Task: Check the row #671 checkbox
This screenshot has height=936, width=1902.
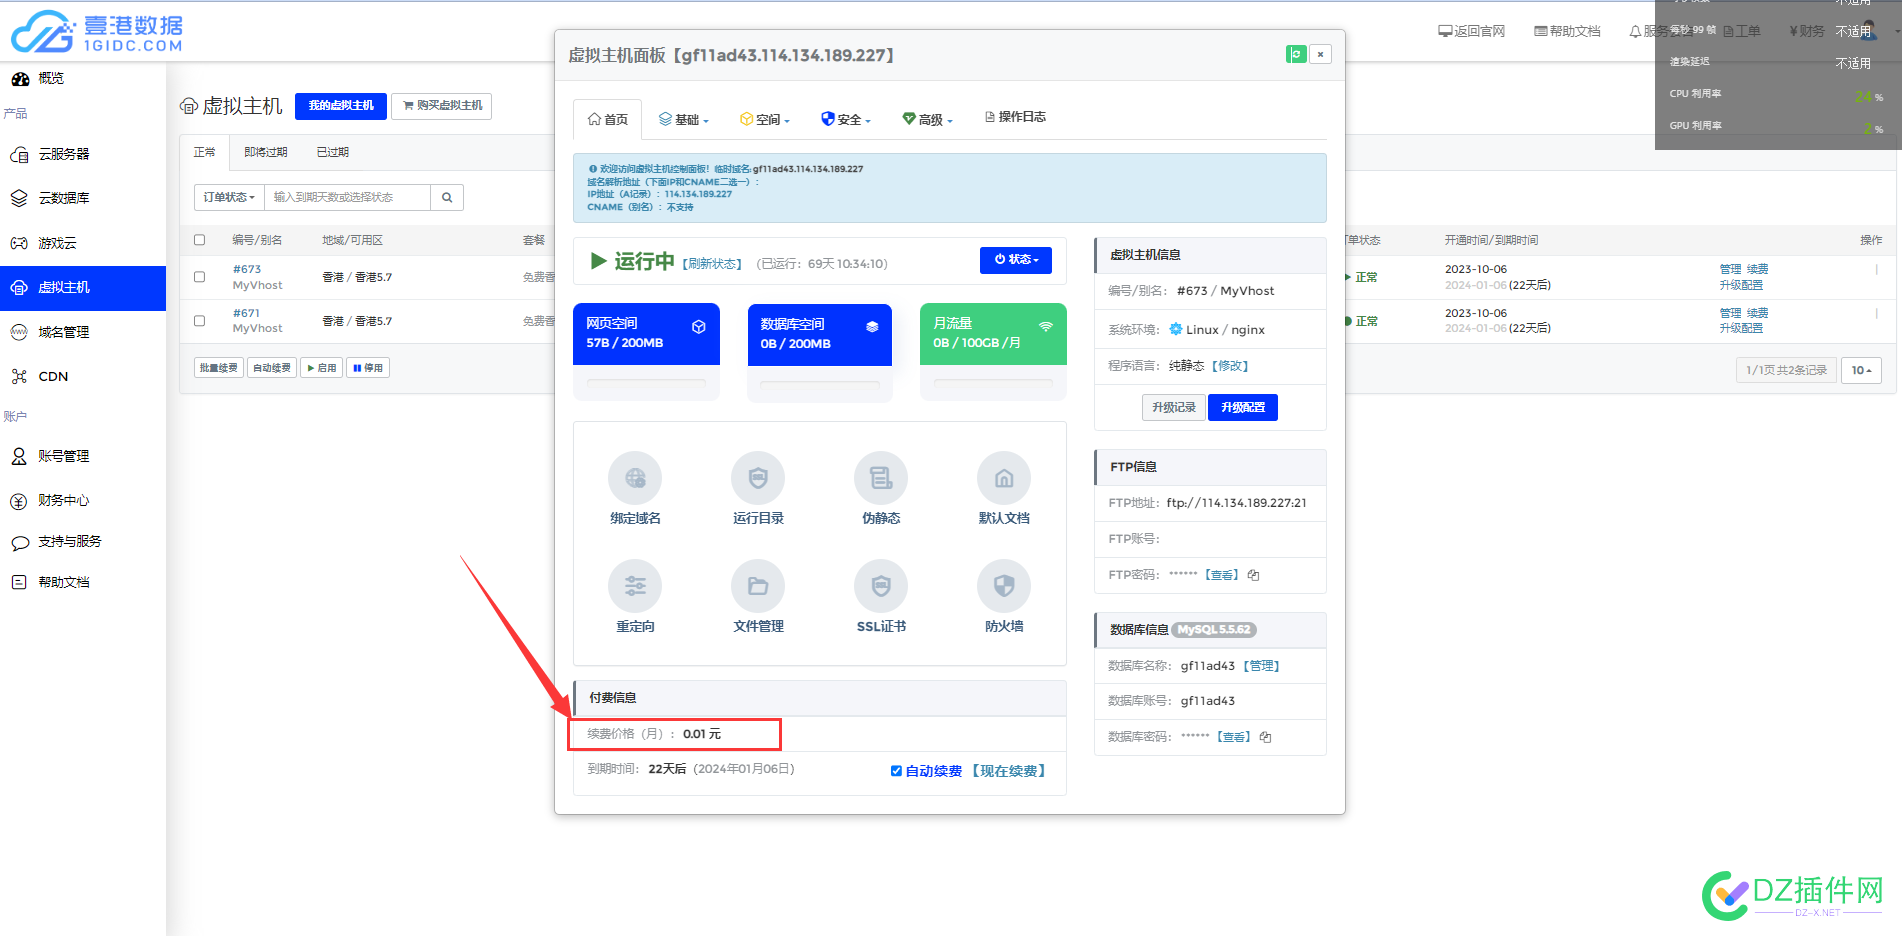Action: [x=199, y=321]
